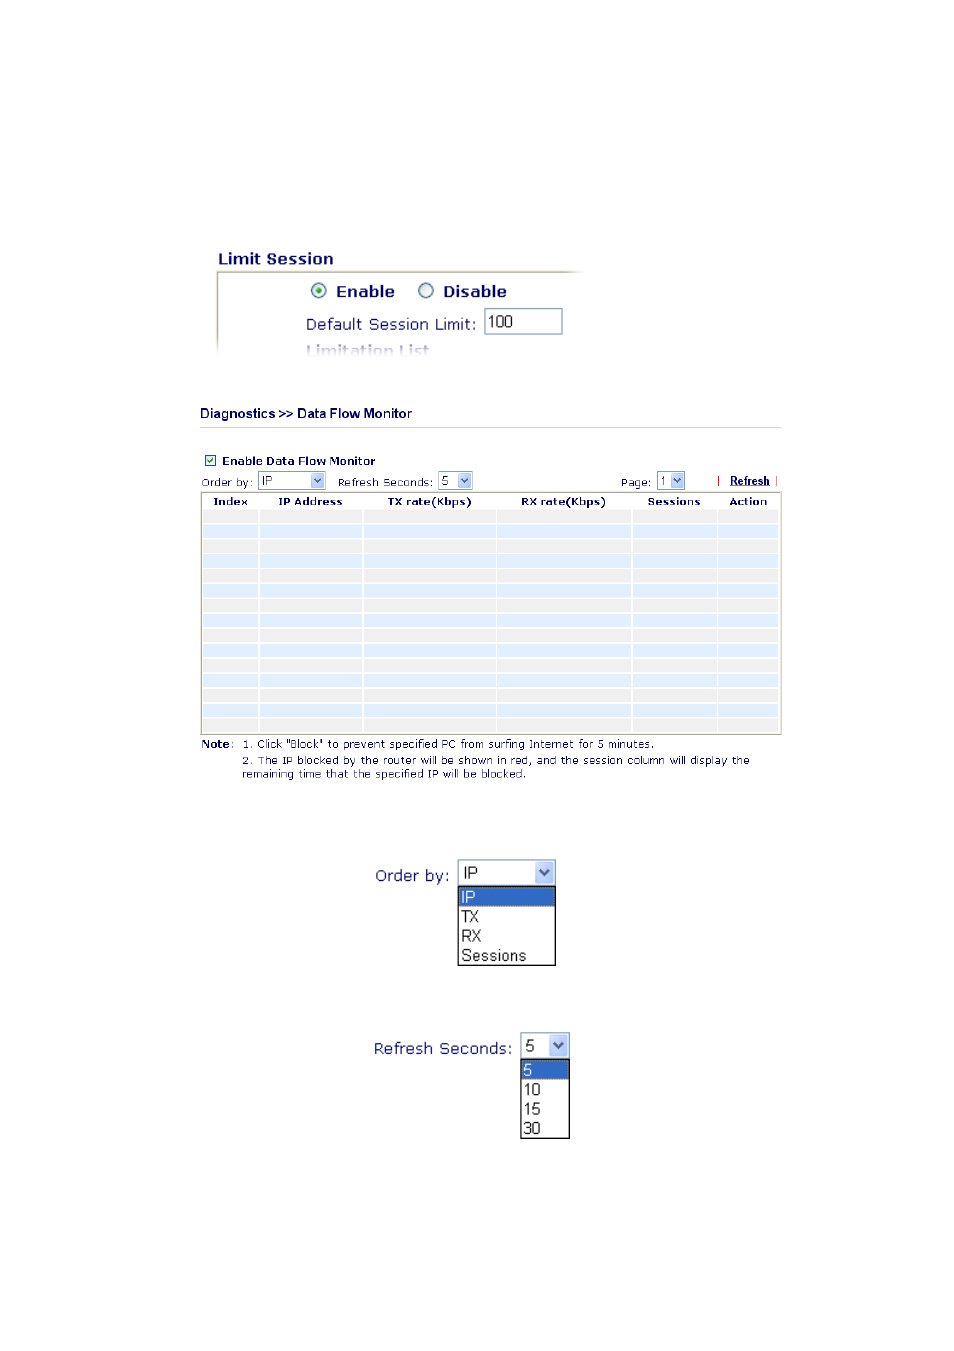
Task: Click the TX rate(Kbps) column header
Action: (429, 502)
